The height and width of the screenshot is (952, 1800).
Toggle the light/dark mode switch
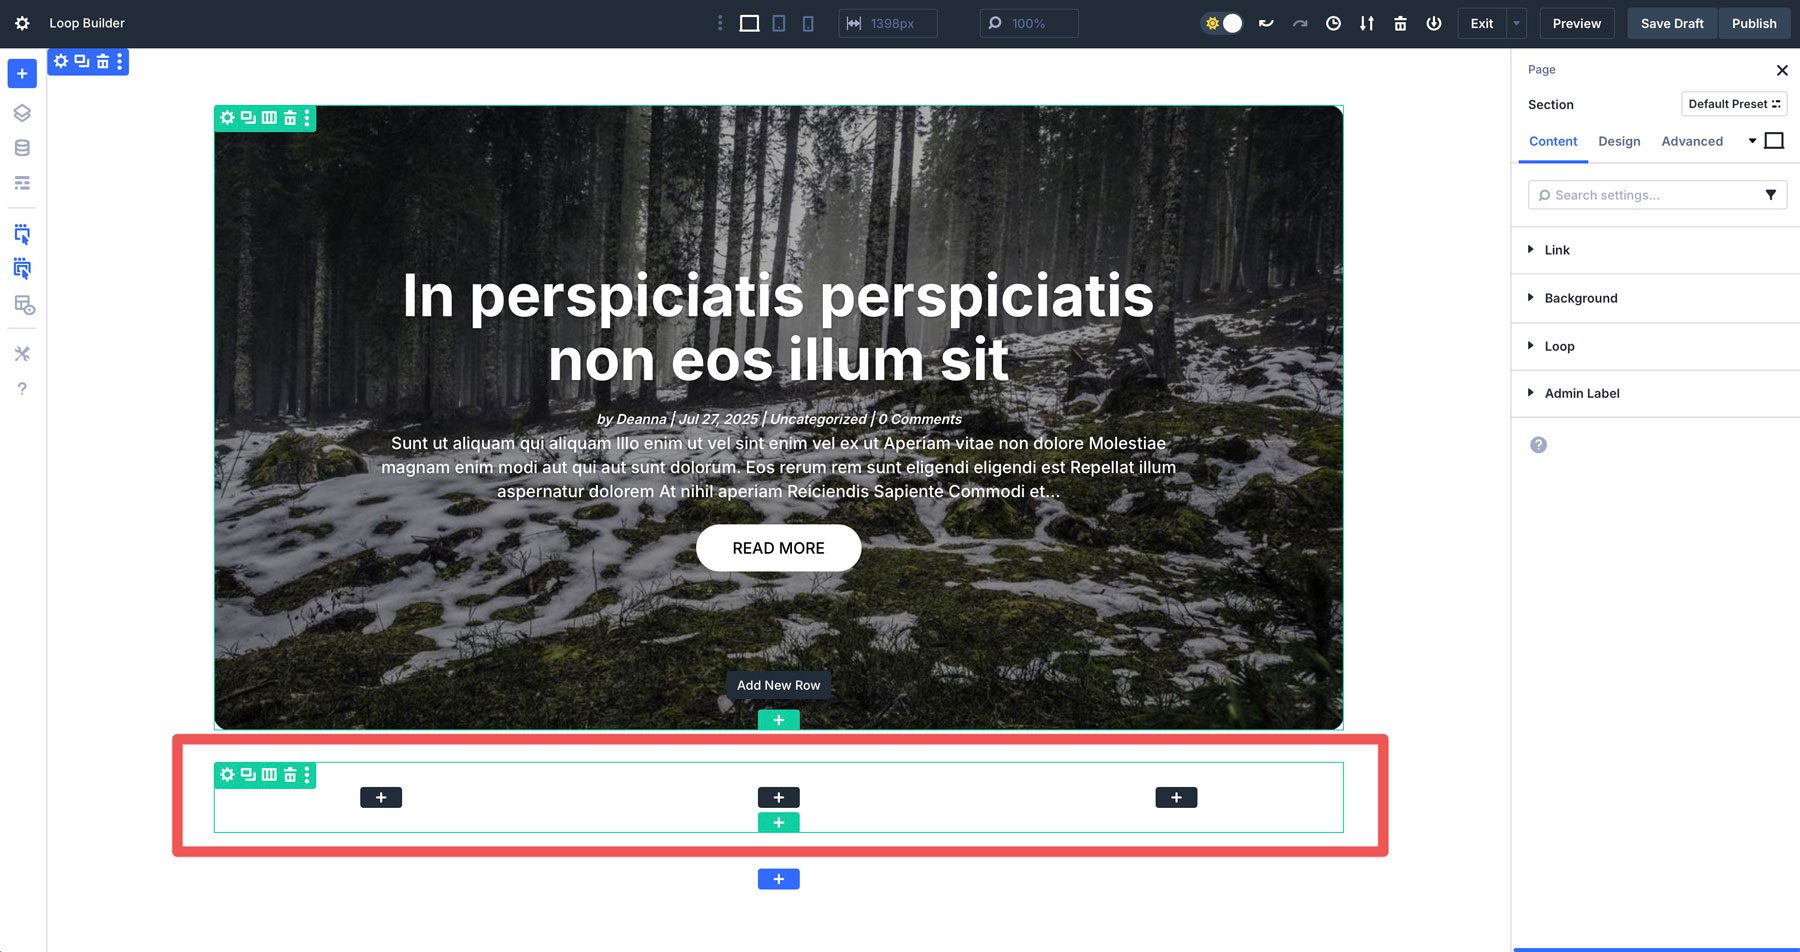pos(1222,22)
